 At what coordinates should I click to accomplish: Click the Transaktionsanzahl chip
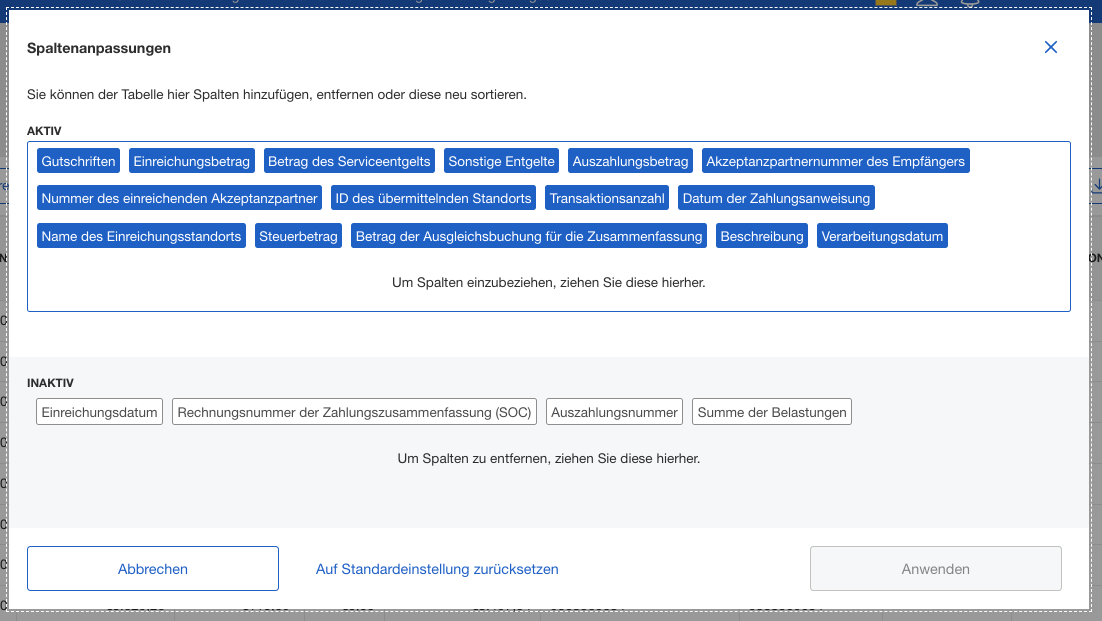(606, 197)
